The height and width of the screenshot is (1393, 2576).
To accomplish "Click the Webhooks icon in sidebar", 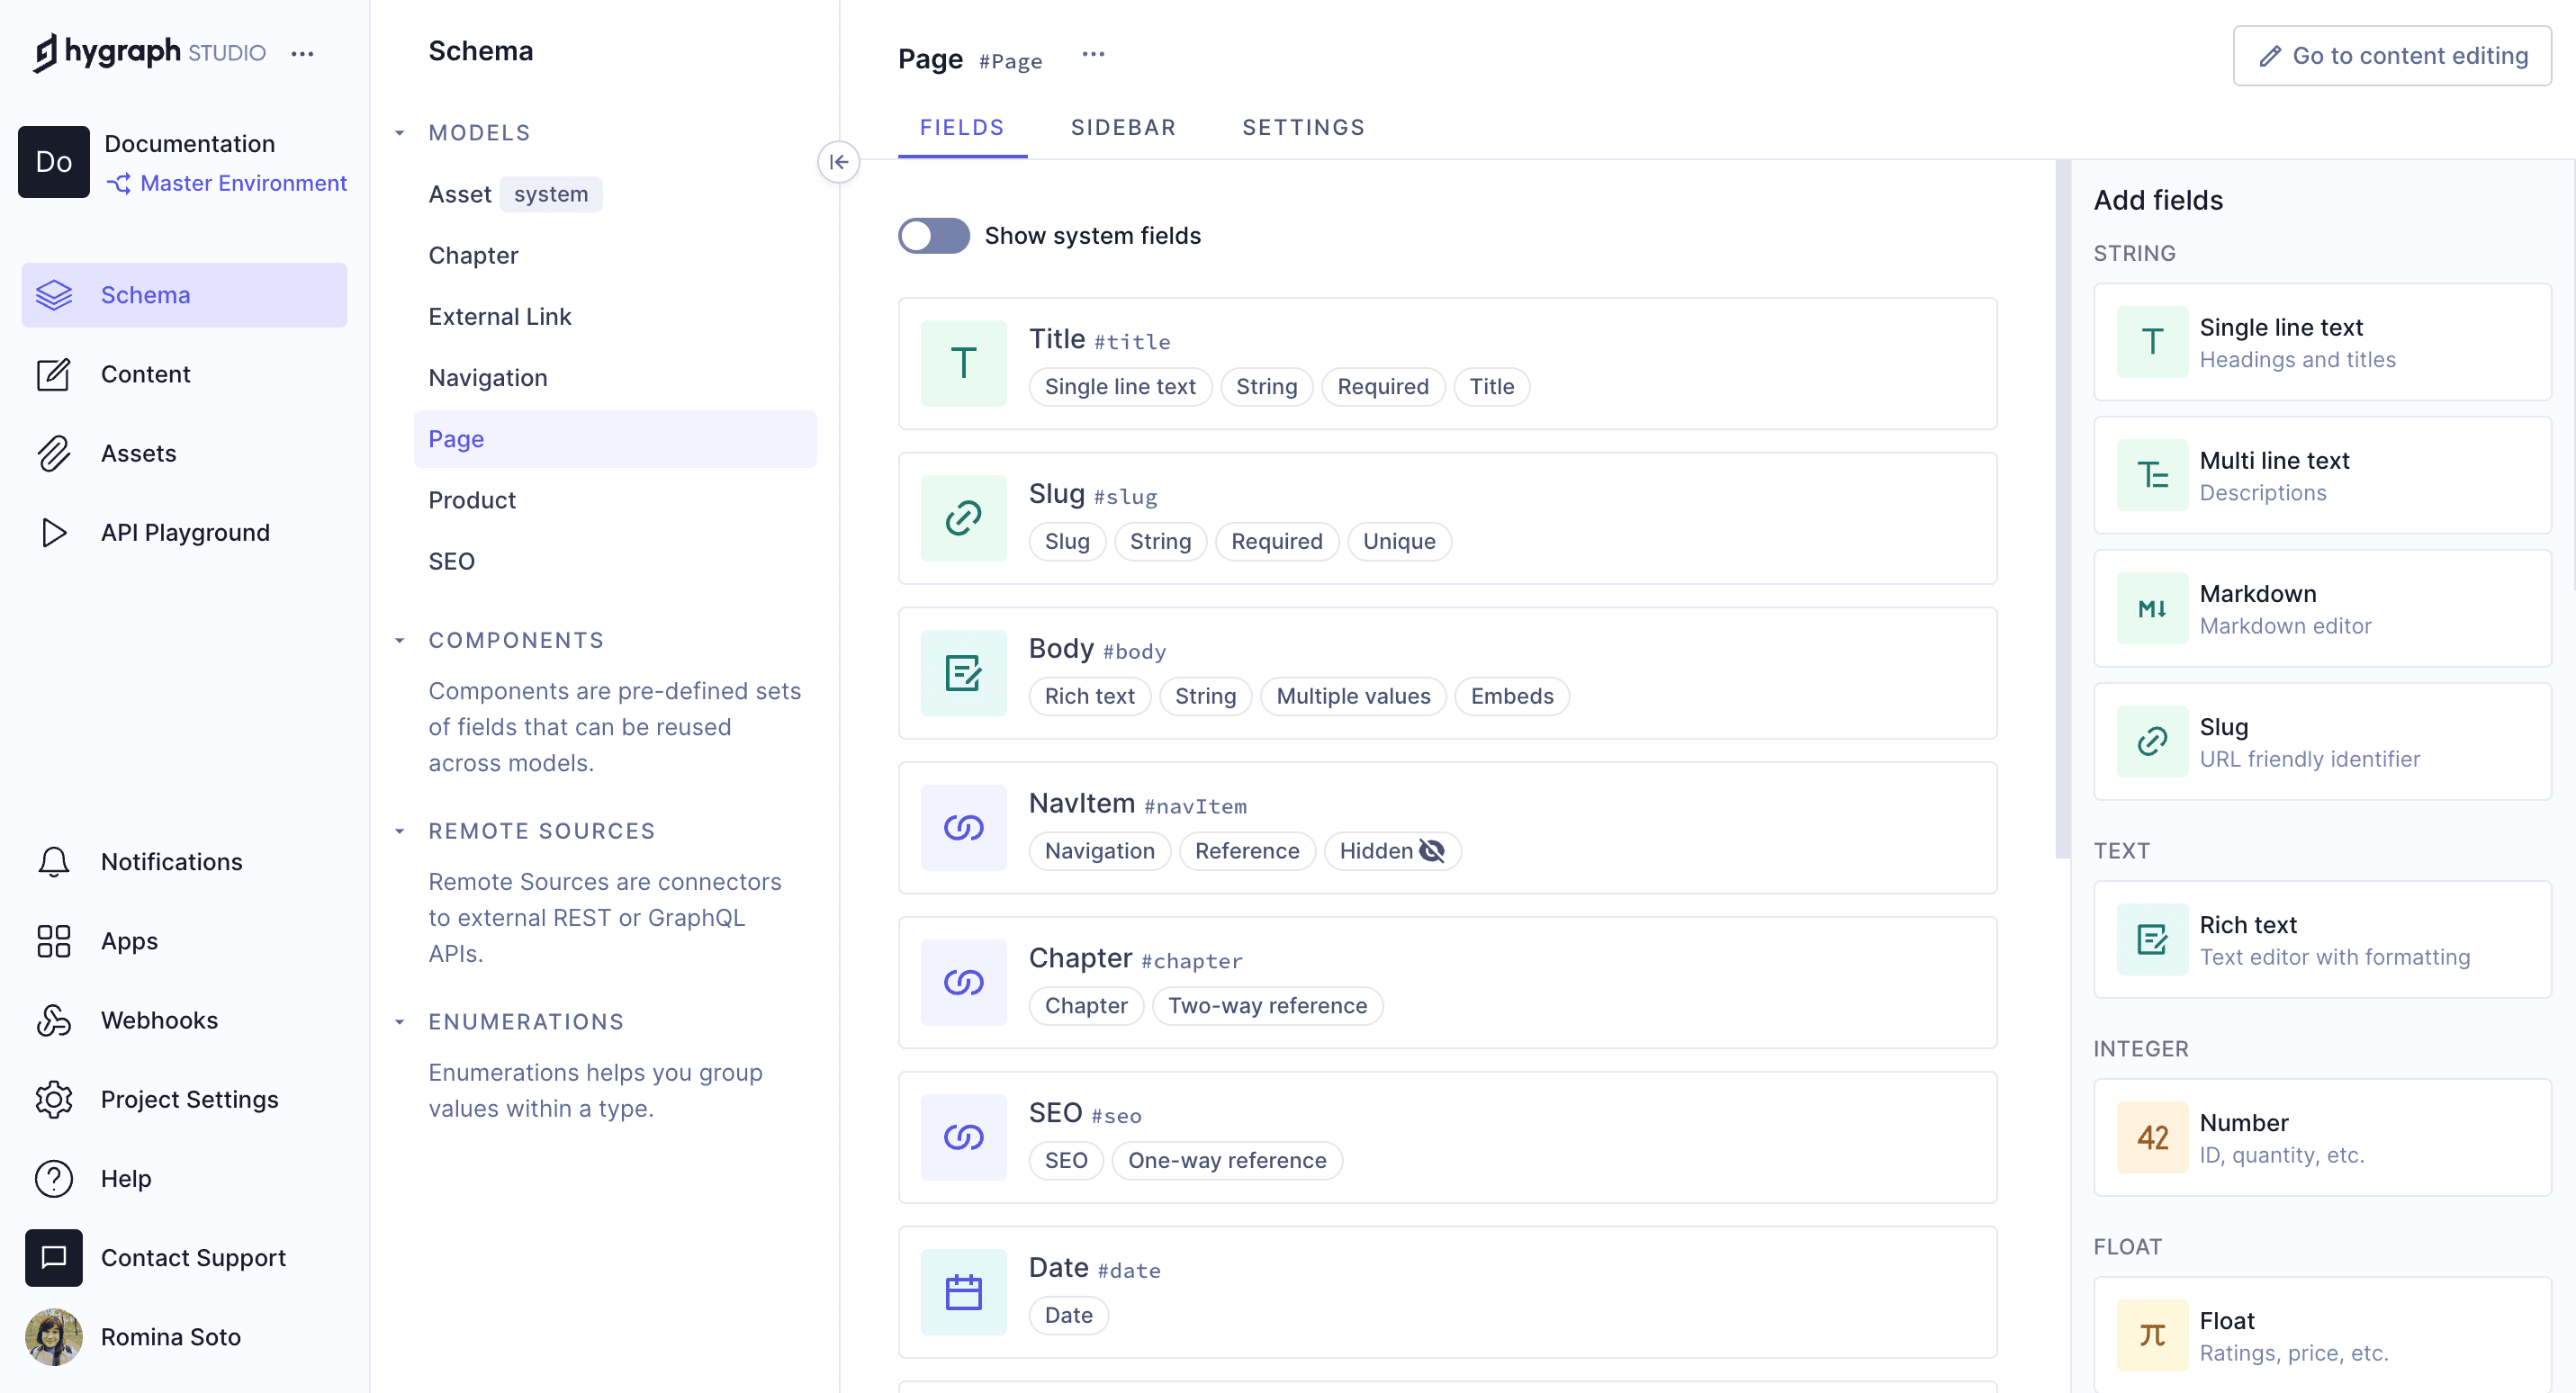I will click(x=53, y=1020).
